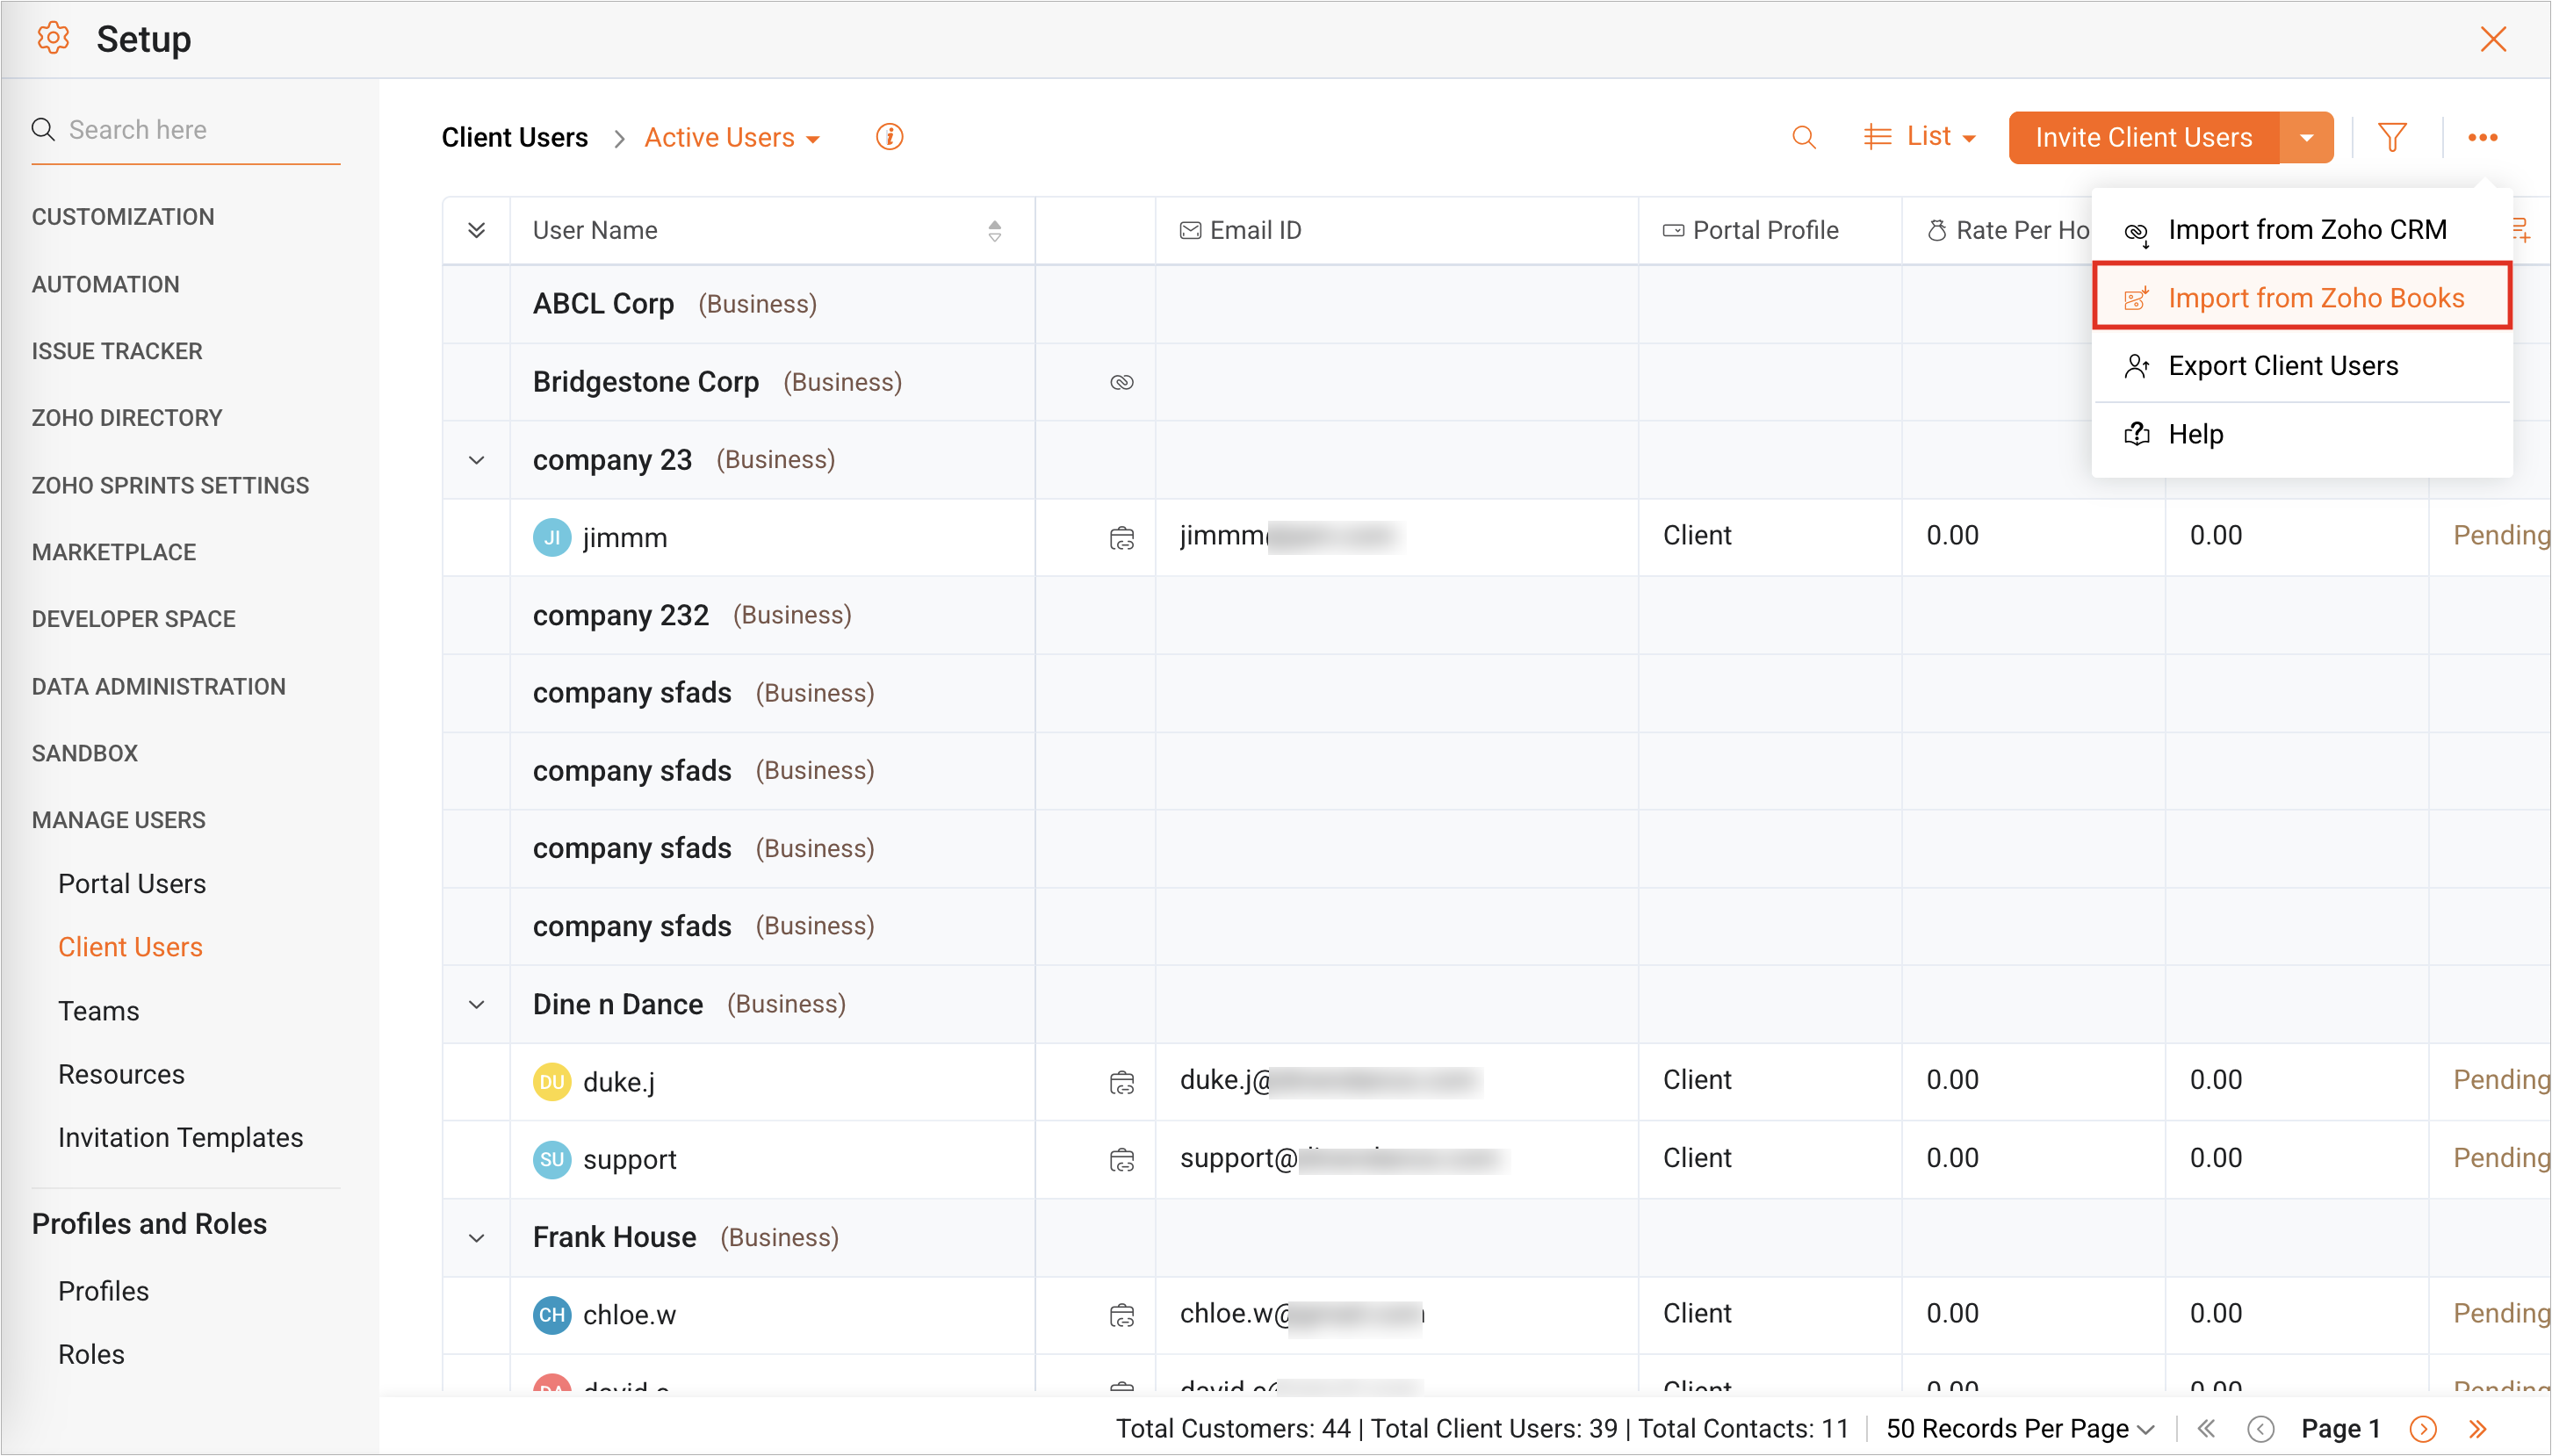Collapse the company 23 group
Viewport: 2552px width, 1456px height.
pyautogui.click(x=477, y=460)
